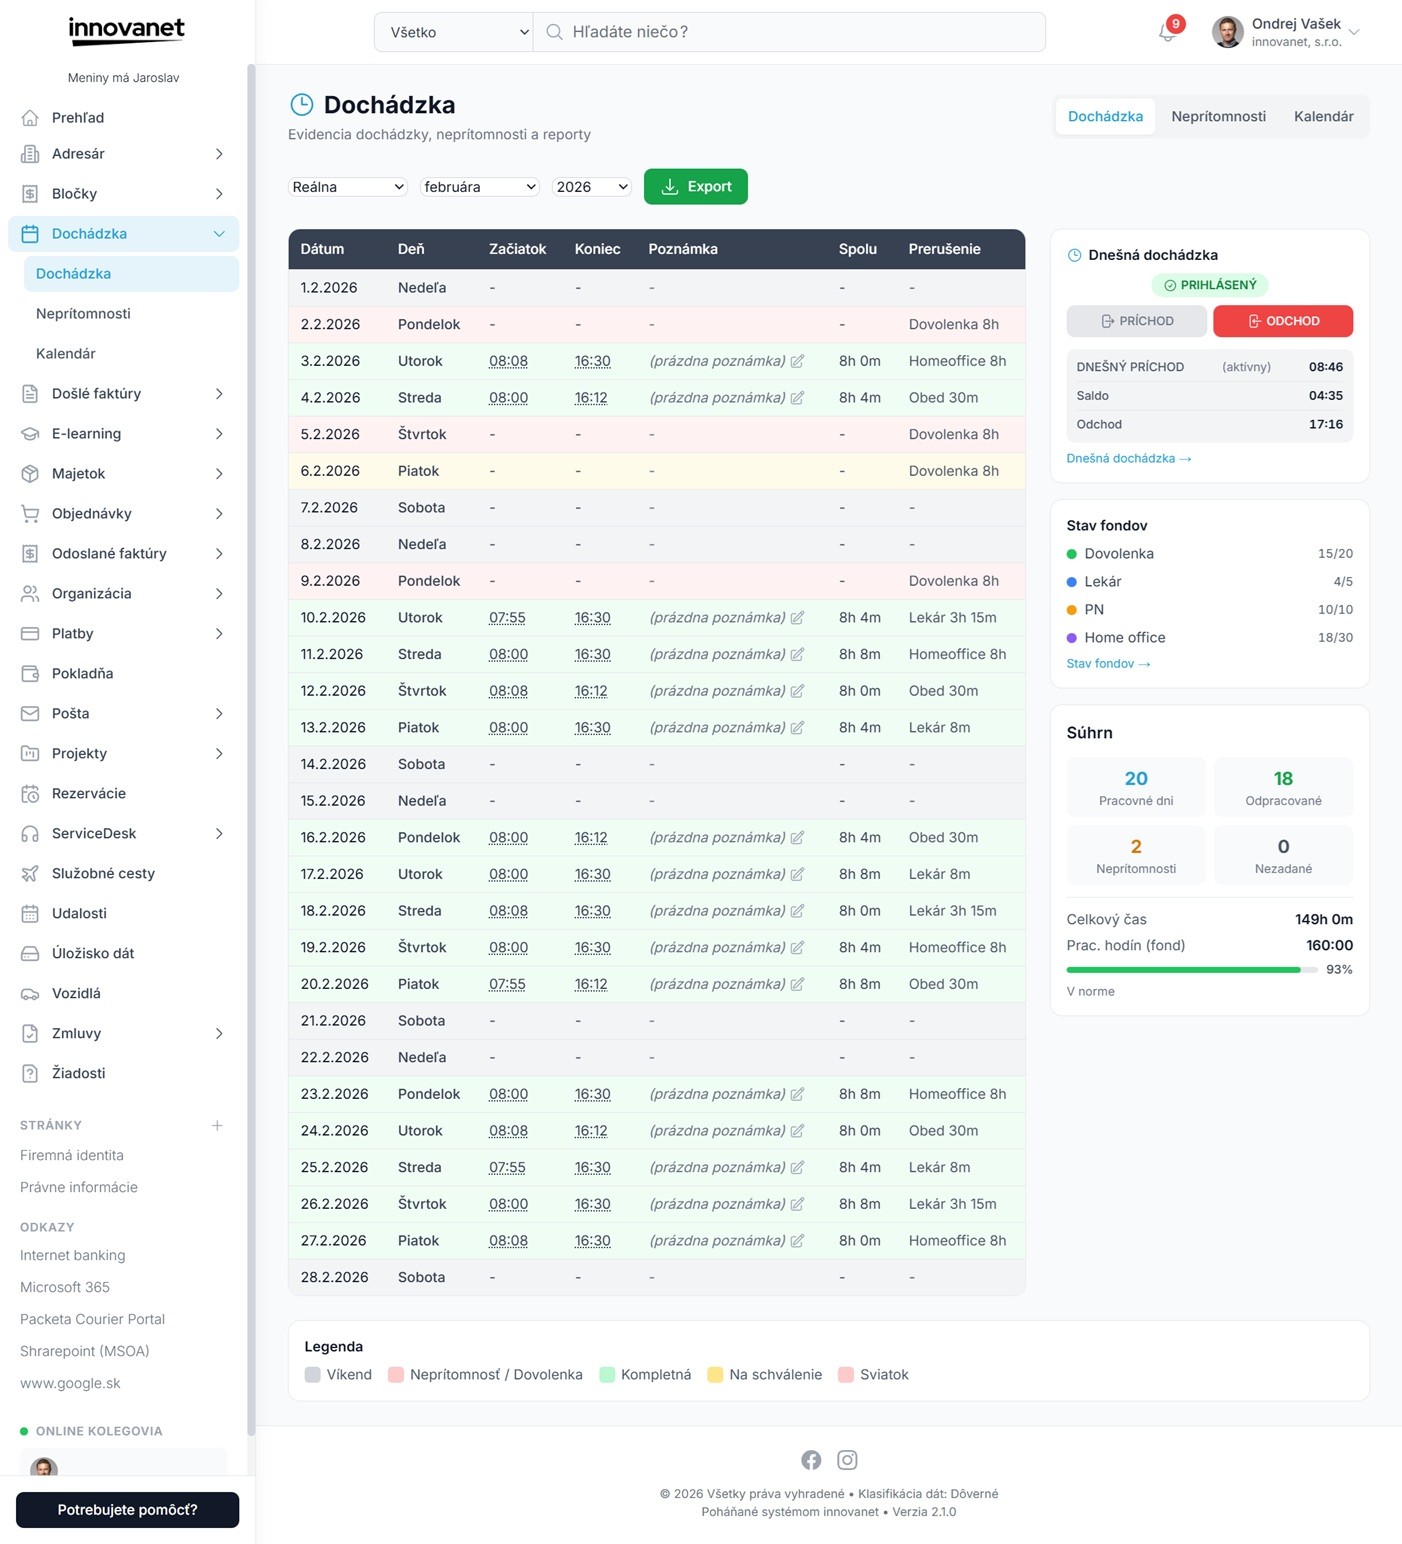Edit note icon for 27.2.2026 row
Viewport: 1402px width, 1544px height.
click(x=797, y=1241)
